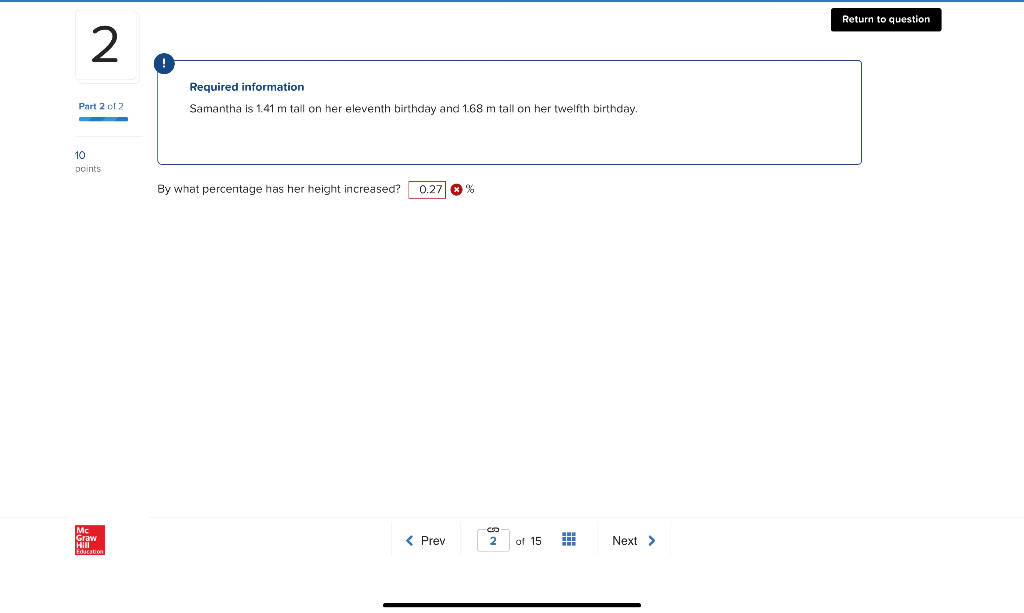The image size is (1024, 613).
Task: Click the blue exclamation info icon
Action: [164, 63]
